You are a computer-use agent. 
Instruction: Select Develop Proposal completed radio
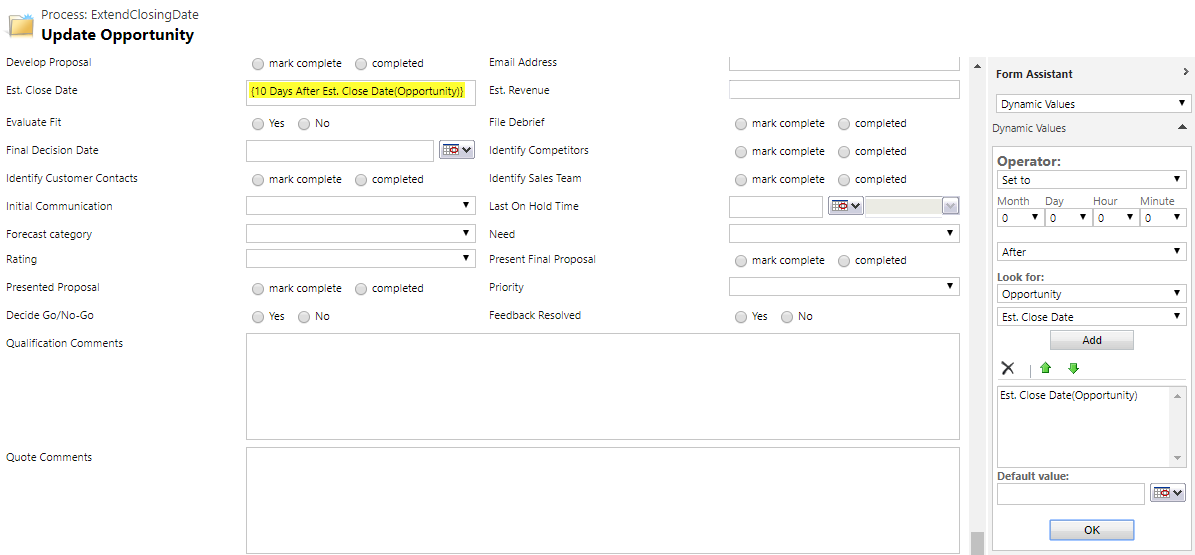pyautogui.click(x=361, y=63)
